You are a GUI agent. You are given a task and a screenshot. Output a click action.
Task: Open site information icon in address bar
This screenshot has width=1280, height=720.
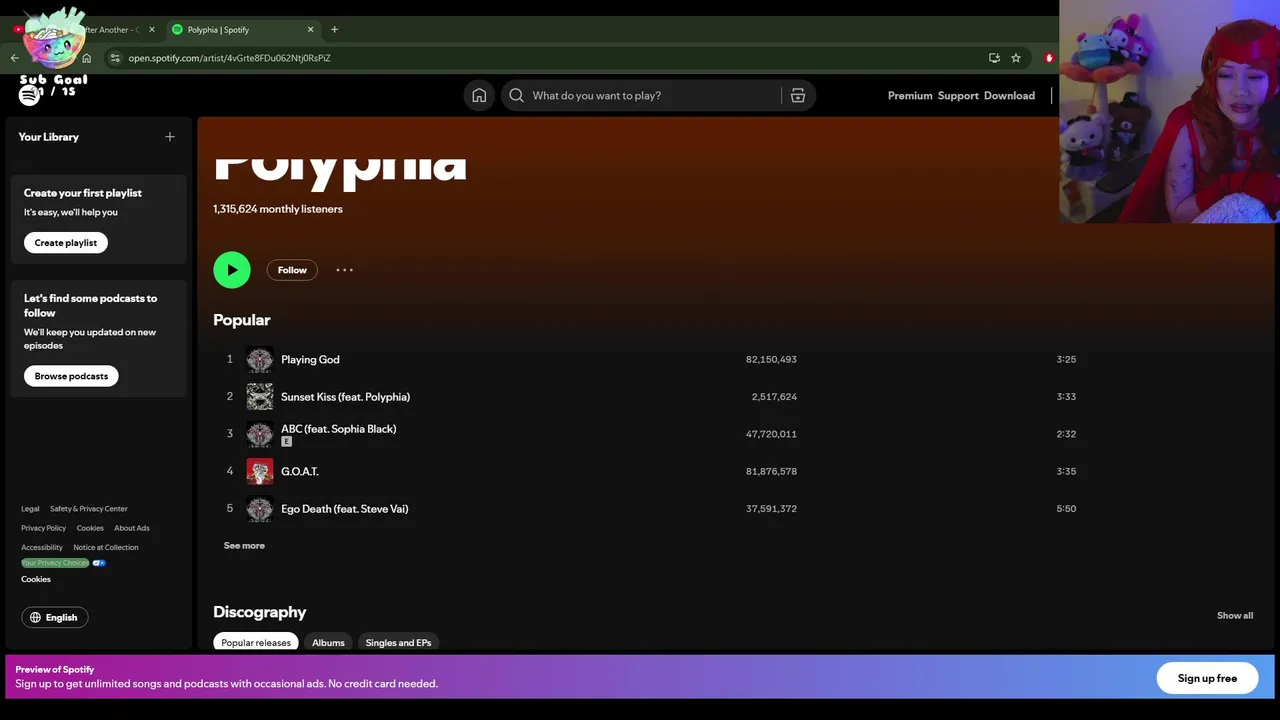115,58
